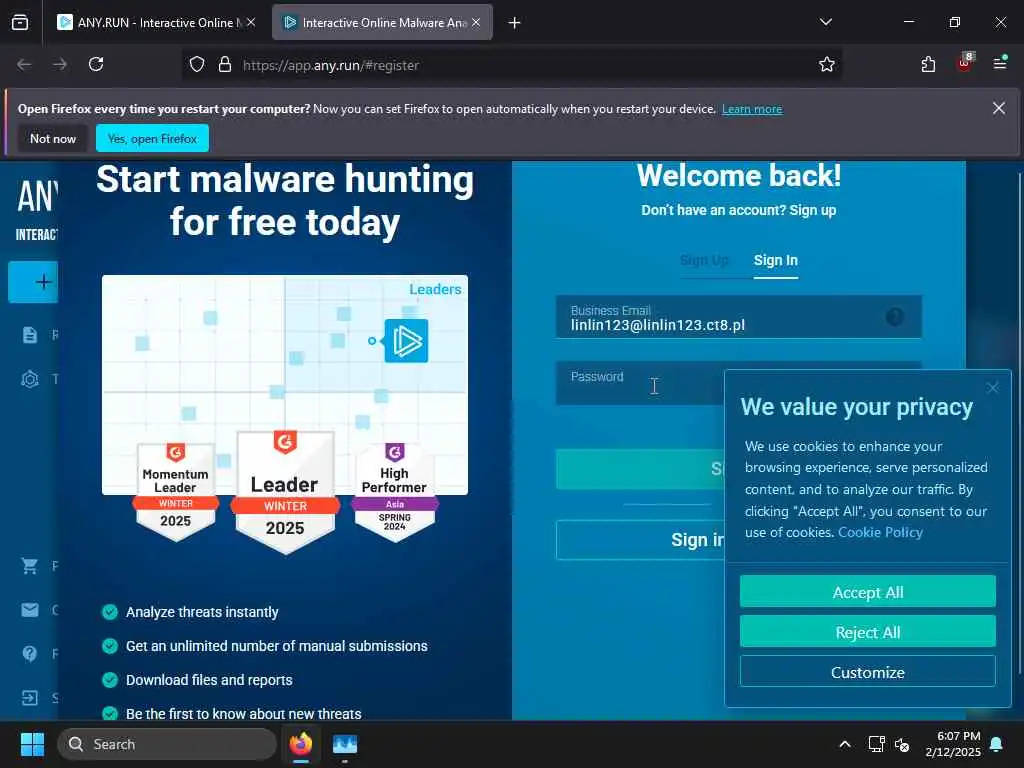The width and height of the screenshot is (1024, 768).
Task: Go back to the previous page
Action: (24, 64)
